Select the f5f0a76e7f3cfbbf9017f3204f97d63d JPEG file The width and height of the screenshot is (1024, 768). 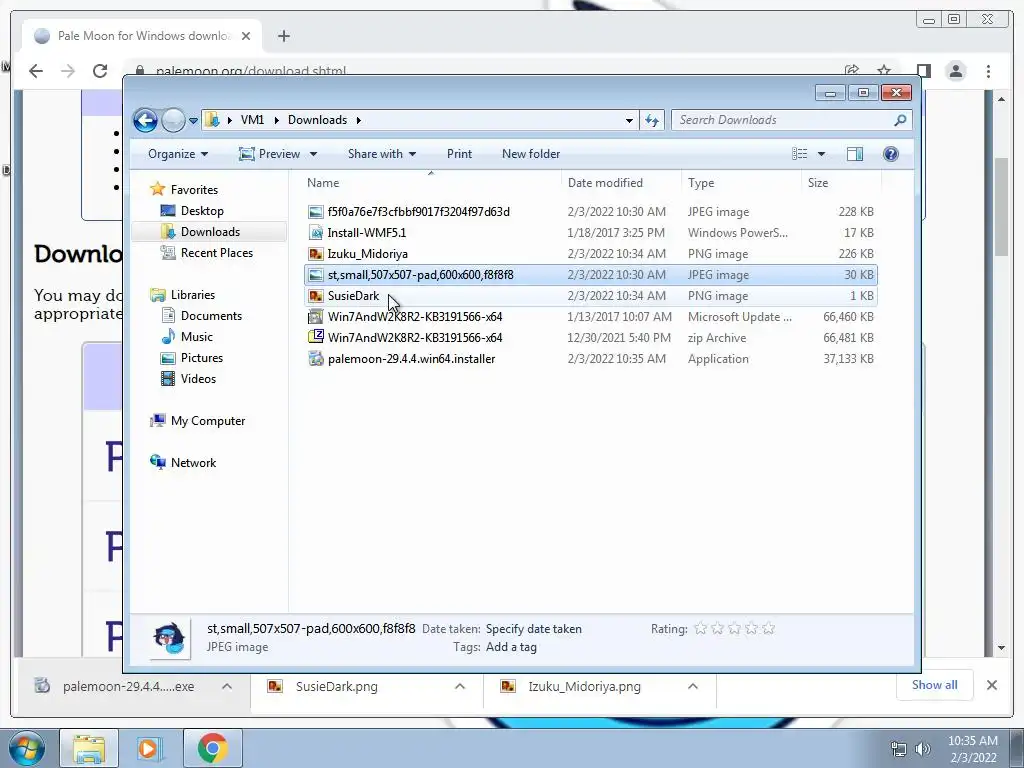(x=590, y=212)
